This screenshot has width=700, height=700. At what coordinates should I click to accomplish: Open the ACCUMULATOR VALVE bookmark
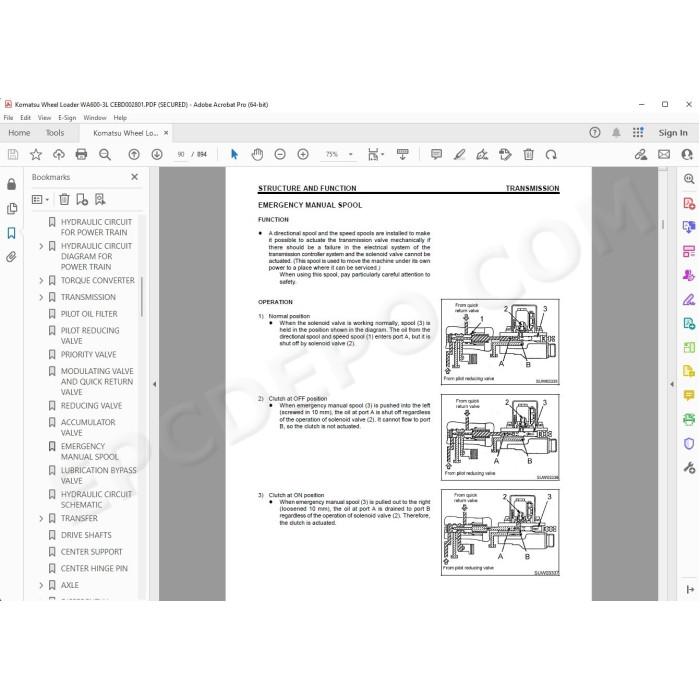(x=88, y=427)
